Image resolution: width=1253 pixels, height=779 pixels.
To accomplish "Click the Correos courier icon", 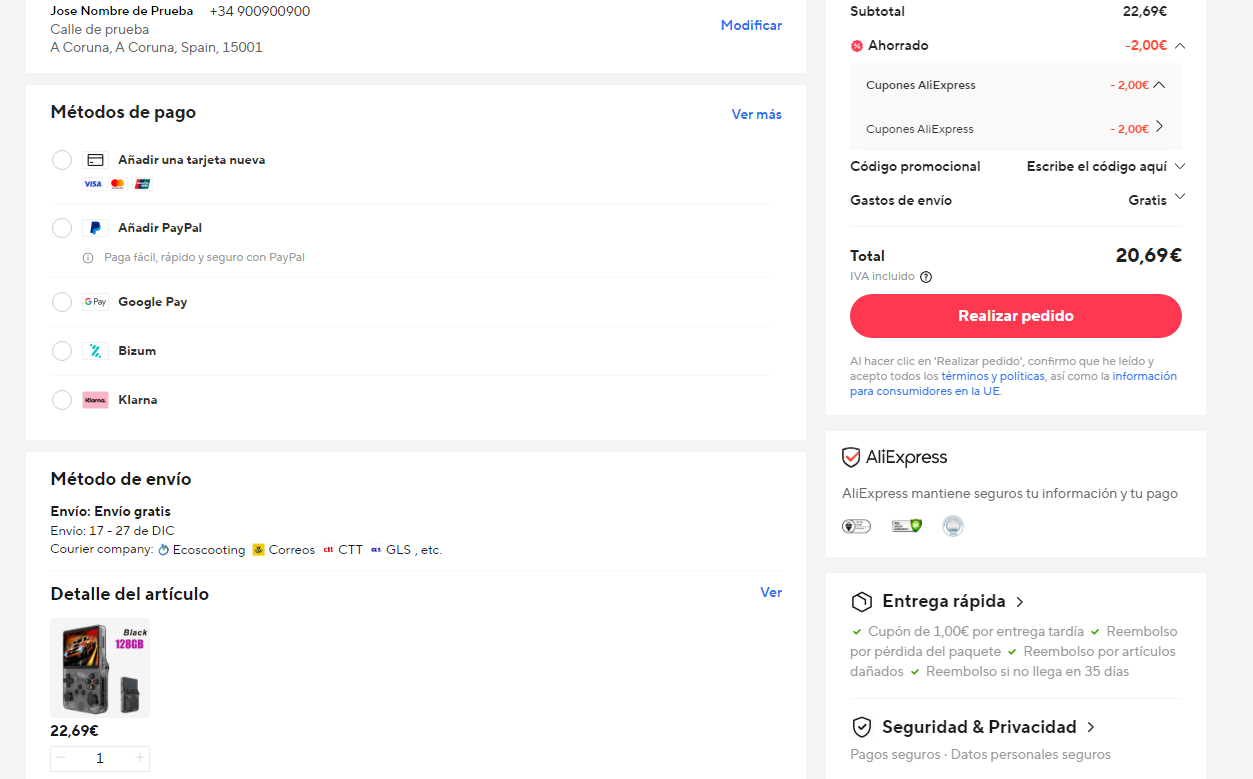I will click(x=259, y=550).
